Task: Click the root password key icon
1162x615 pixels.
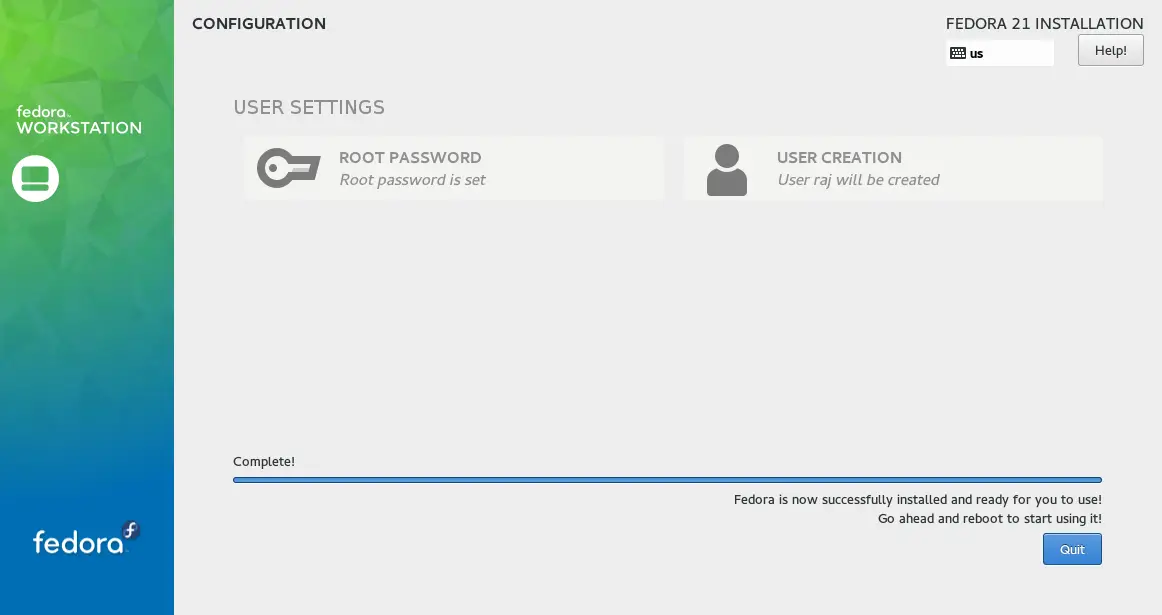Action: pyautogui.click(x=288, y=168)
